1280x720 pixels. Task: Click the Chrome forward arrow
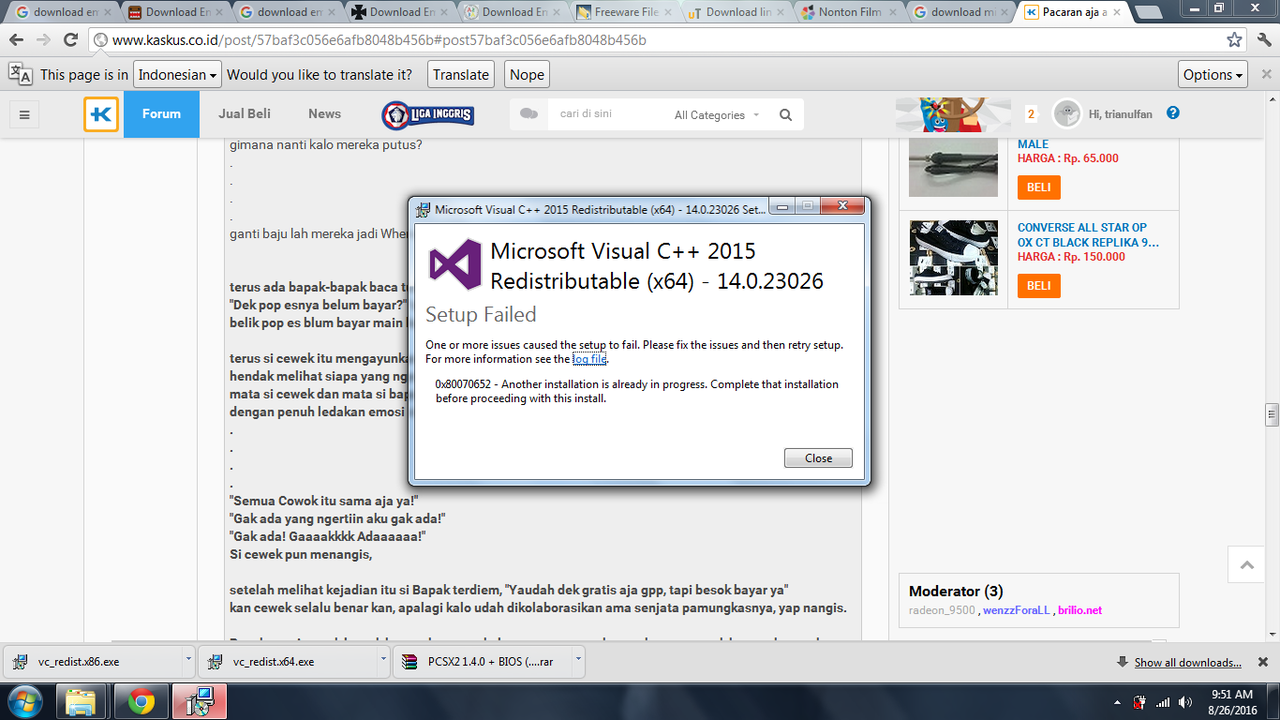[x=43, y=40]
